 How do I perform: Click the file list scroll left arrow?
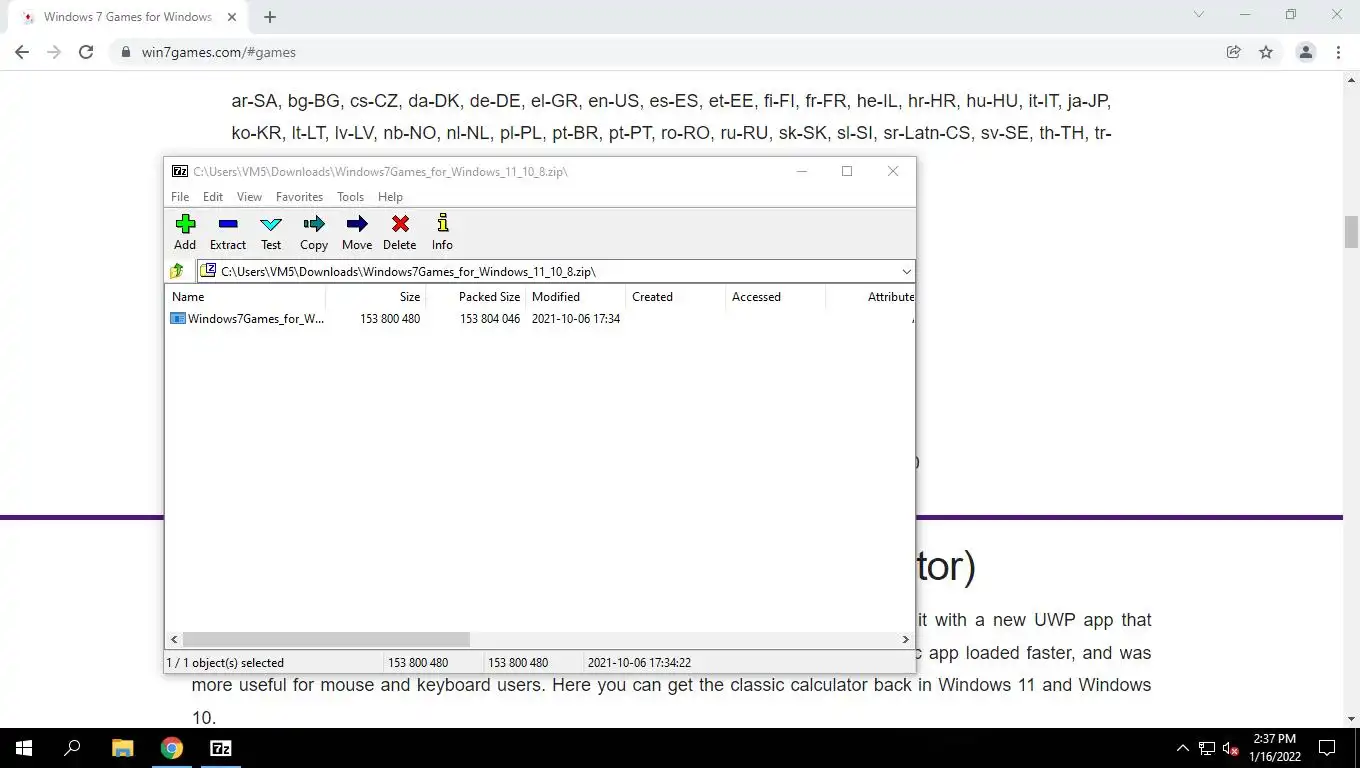[x=174, y=639]
